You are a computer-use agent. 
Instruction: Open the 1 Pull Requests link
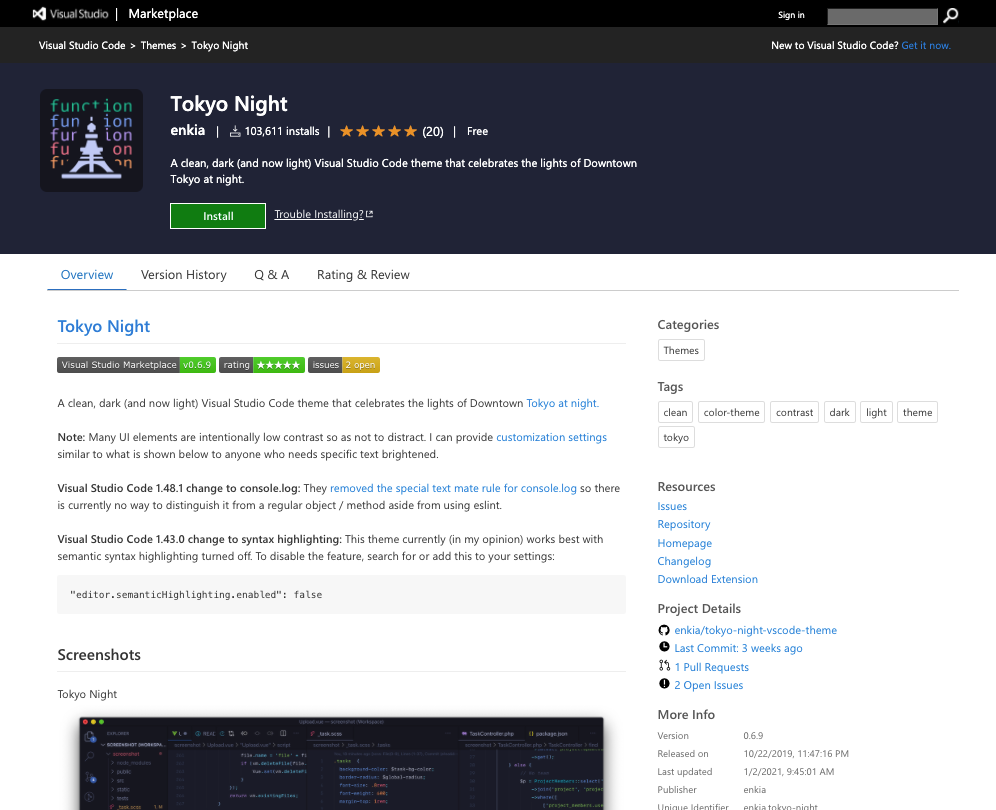711,667
